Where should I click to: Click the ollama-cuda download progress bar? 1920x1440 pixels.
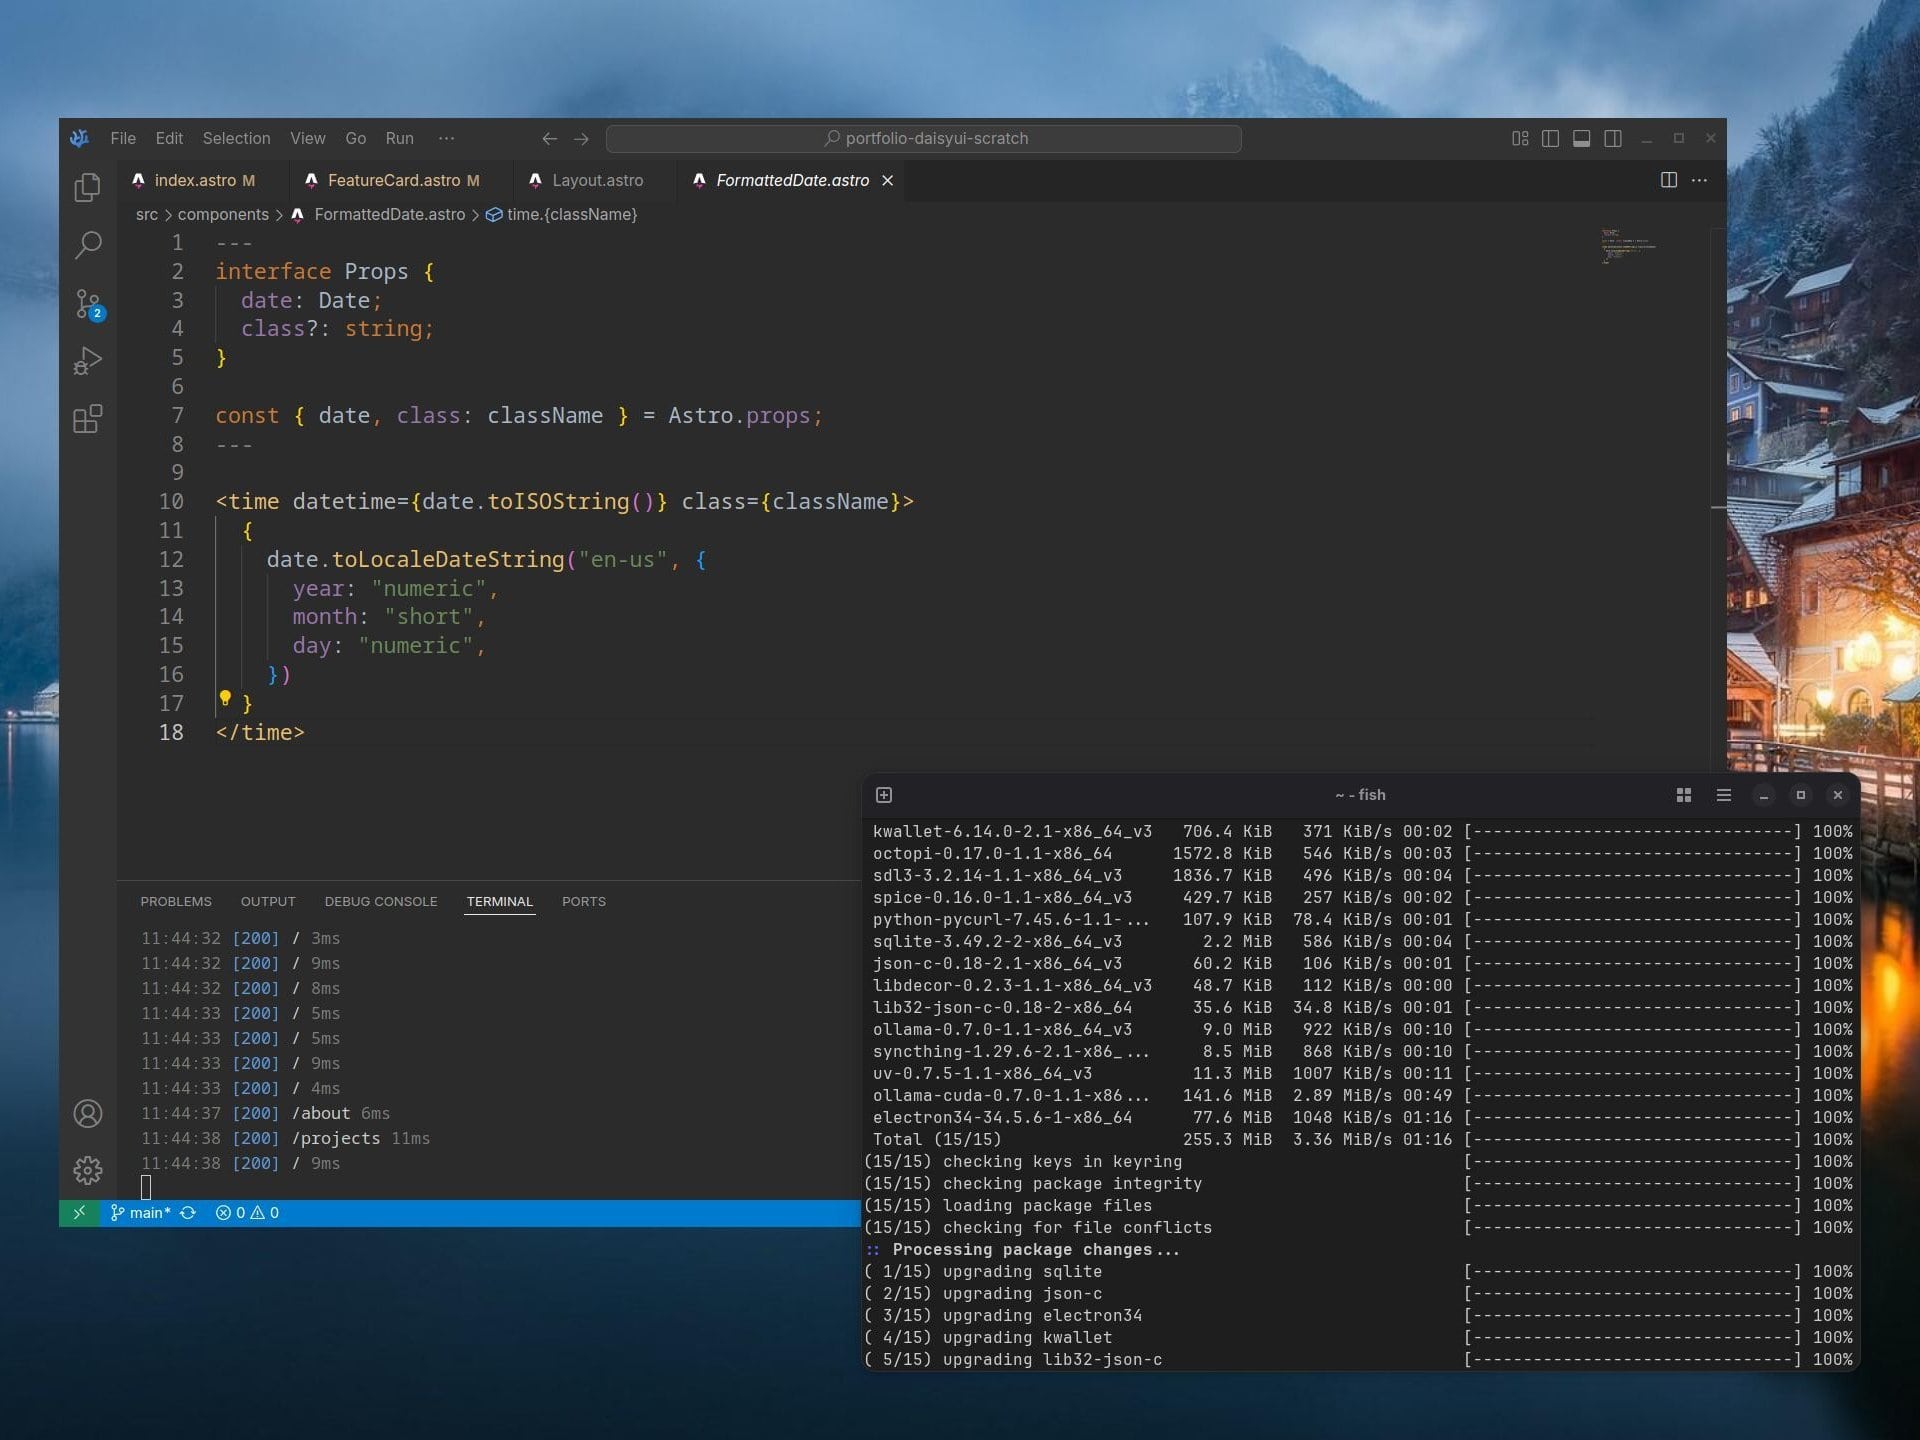click(x=1633, y=1095)
